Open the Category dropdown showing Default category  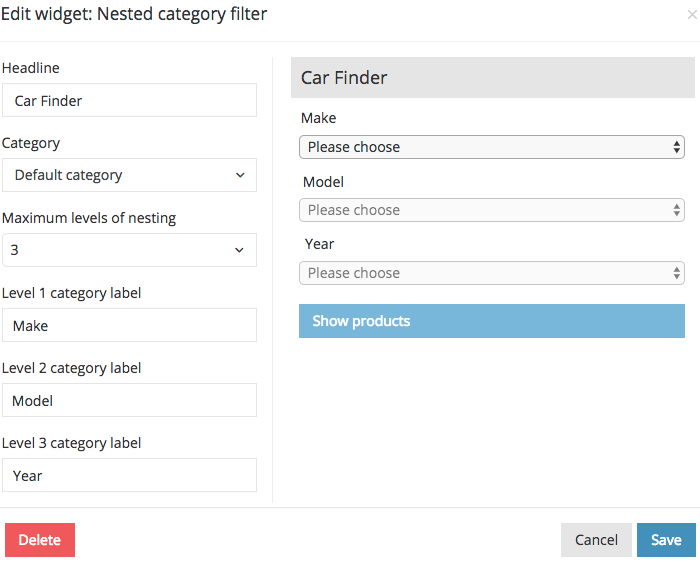[129, 175]
